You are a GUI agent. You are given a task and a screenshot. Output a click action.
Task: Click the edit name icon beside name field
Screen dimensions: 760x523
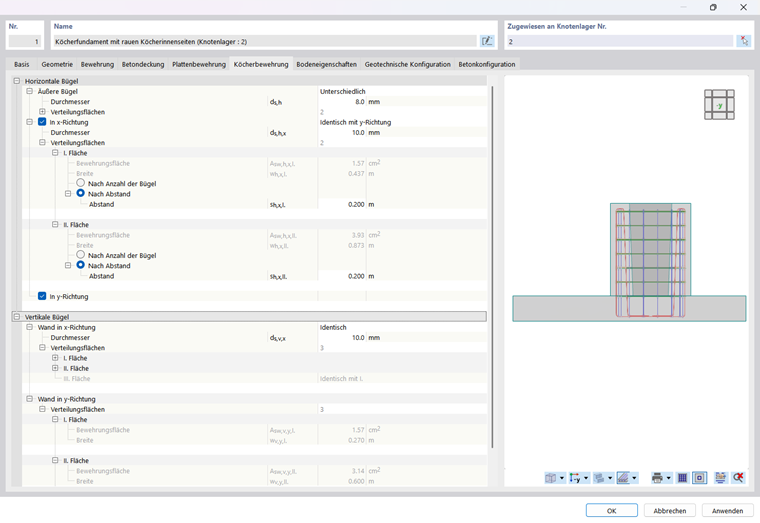click(x=487, y=41)
